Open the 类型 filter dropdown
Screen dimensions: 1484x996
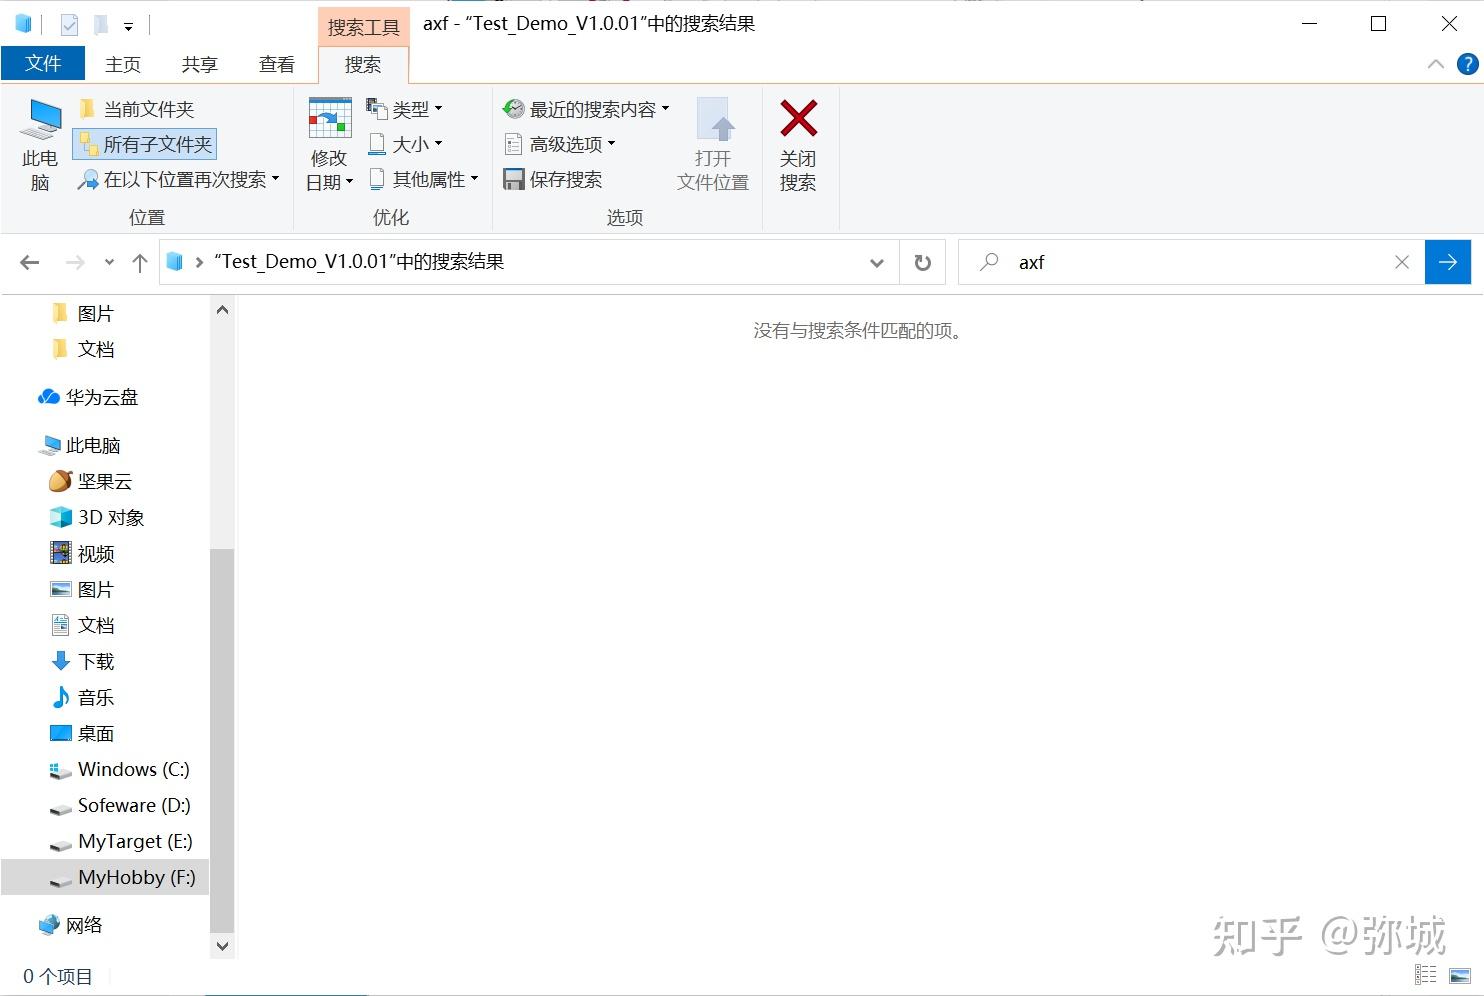click(404, 109)
